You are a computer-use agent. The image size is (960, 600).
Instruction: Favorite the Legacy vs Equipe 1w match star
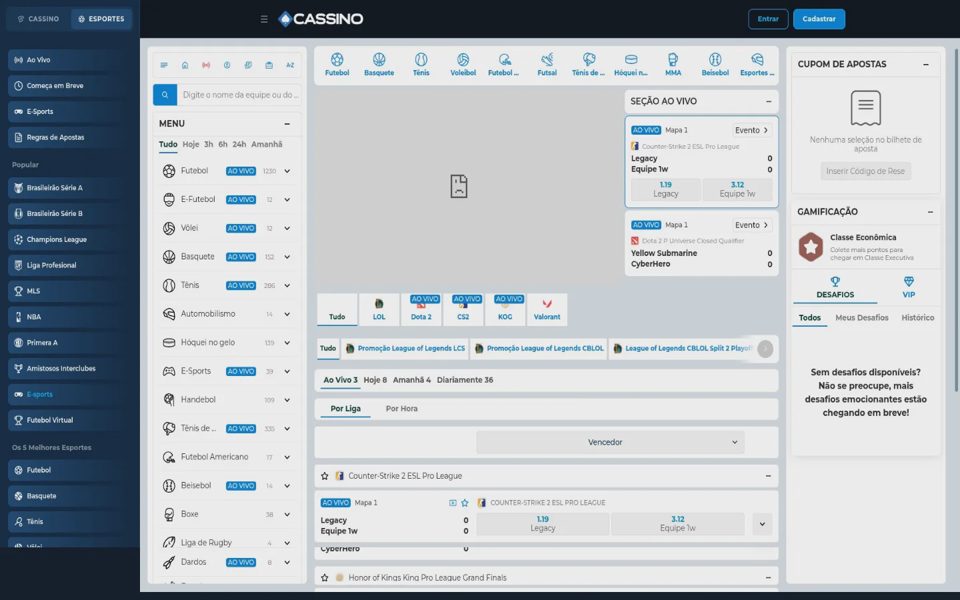(x=465, y=503)
